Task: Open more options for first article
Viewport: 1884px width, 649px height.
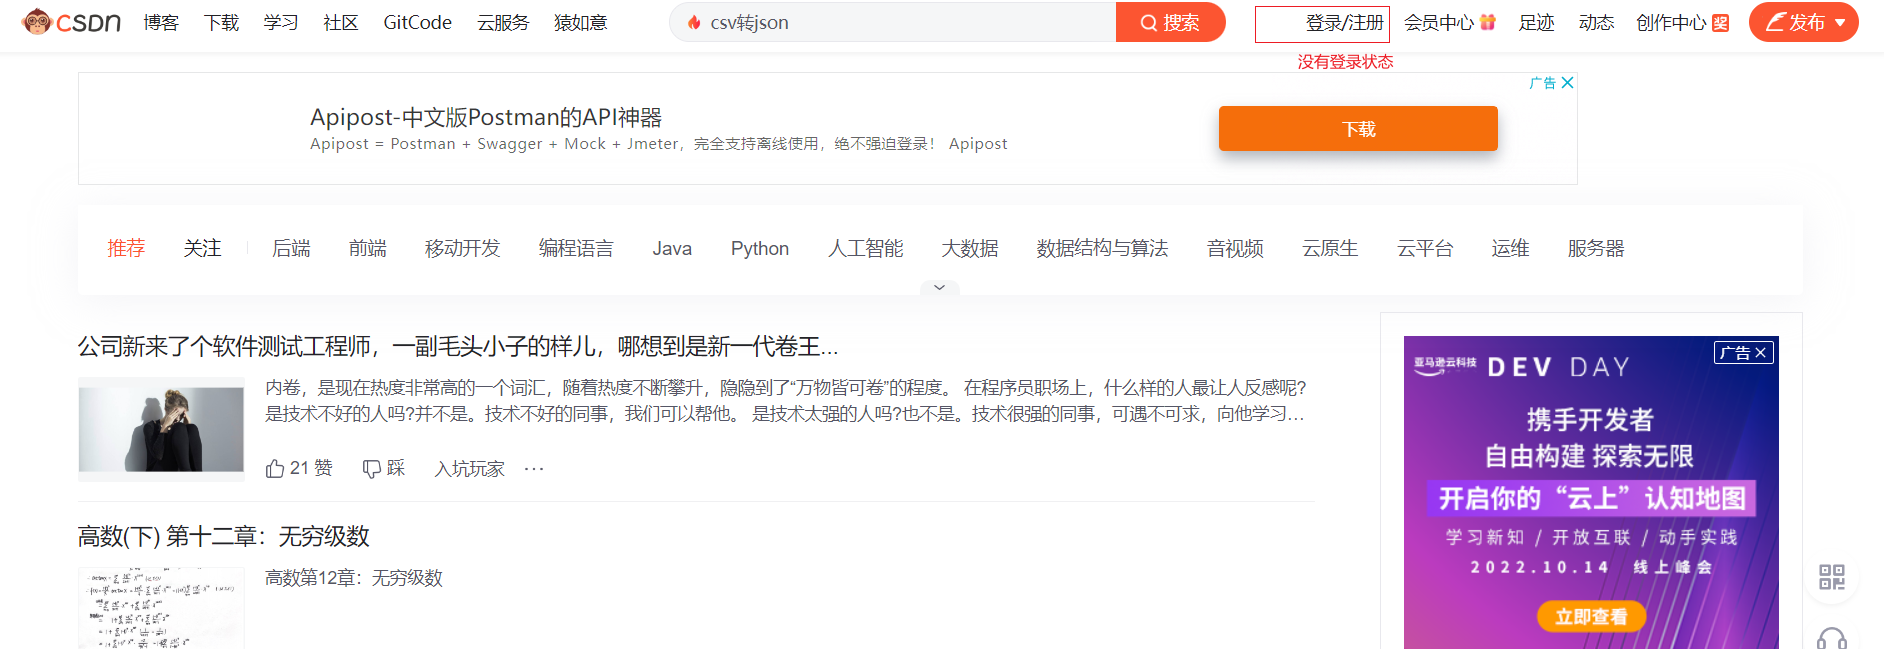Action: pyautogui.click(x=534, y=468)
